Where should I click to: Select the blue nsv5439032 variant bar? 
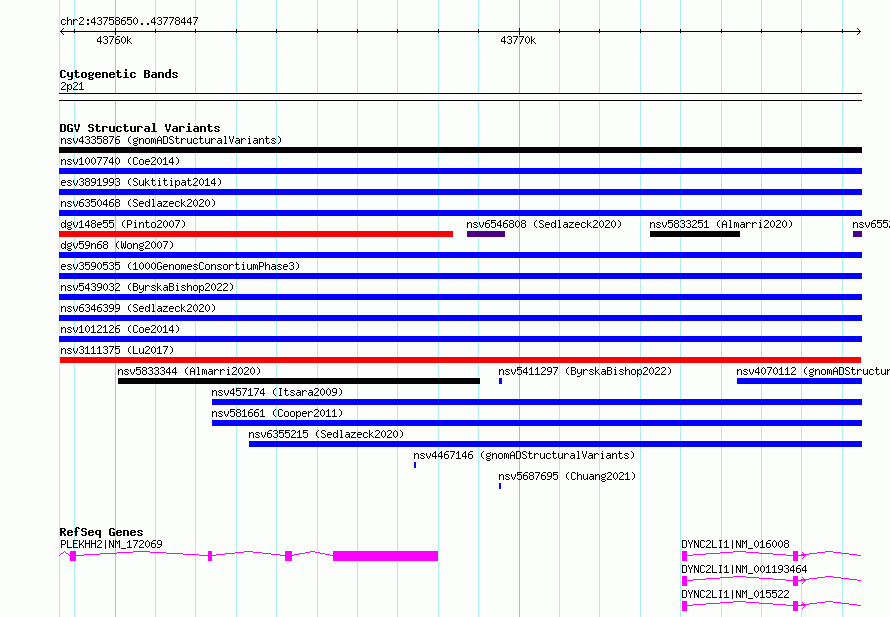pyautogui.click(x=460, y=297)
